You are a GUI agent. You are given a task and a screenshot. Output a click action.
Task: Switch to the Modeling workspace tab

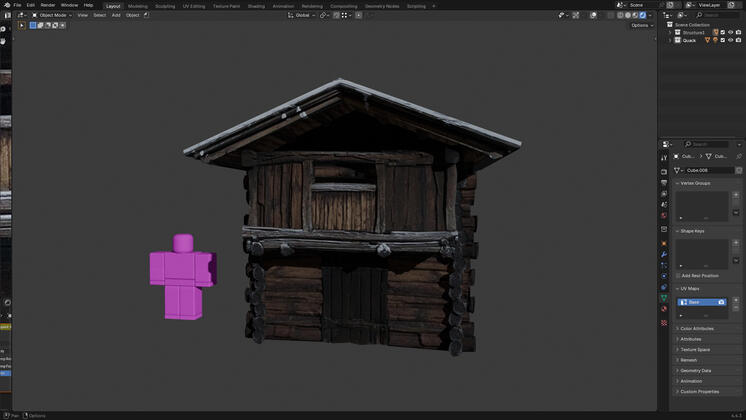pos(137,6)
